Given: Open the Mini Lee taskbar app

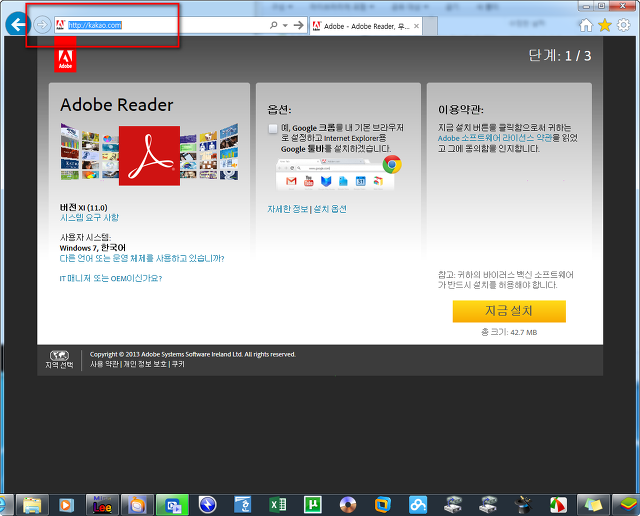Looking at the screenshot, I should 102,505.
